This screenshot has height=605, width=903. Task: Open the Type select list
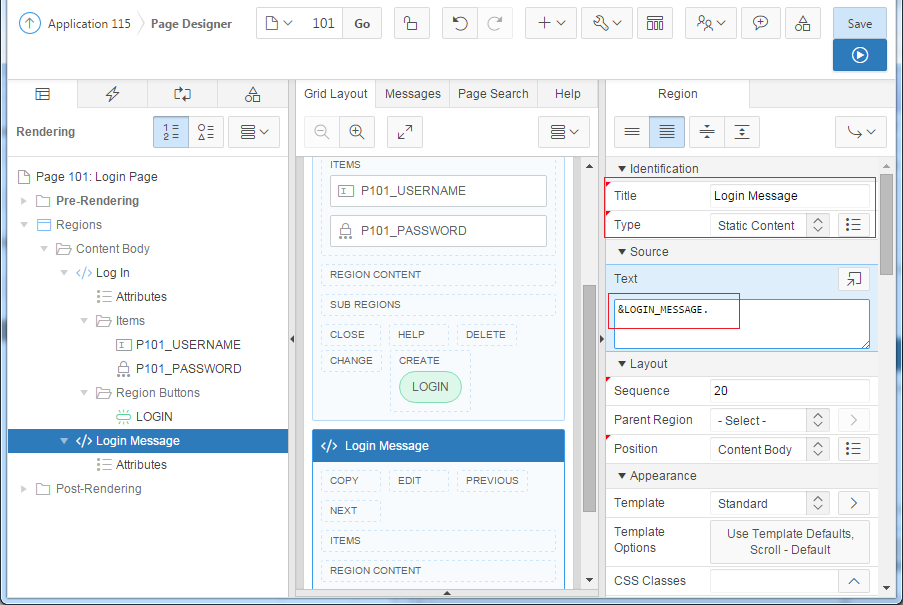[769, 225]
